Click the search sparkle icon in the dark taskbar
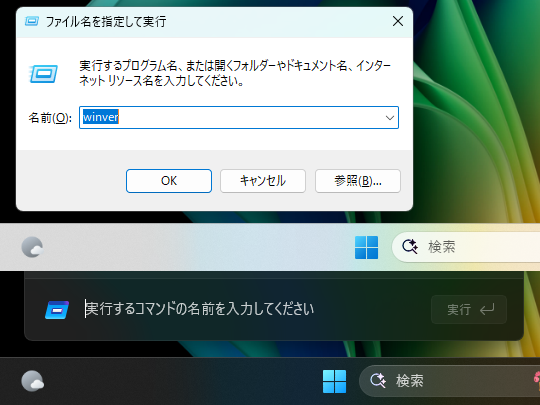The height and width of the screenshot is (405, 540). (x=378, y=381)
